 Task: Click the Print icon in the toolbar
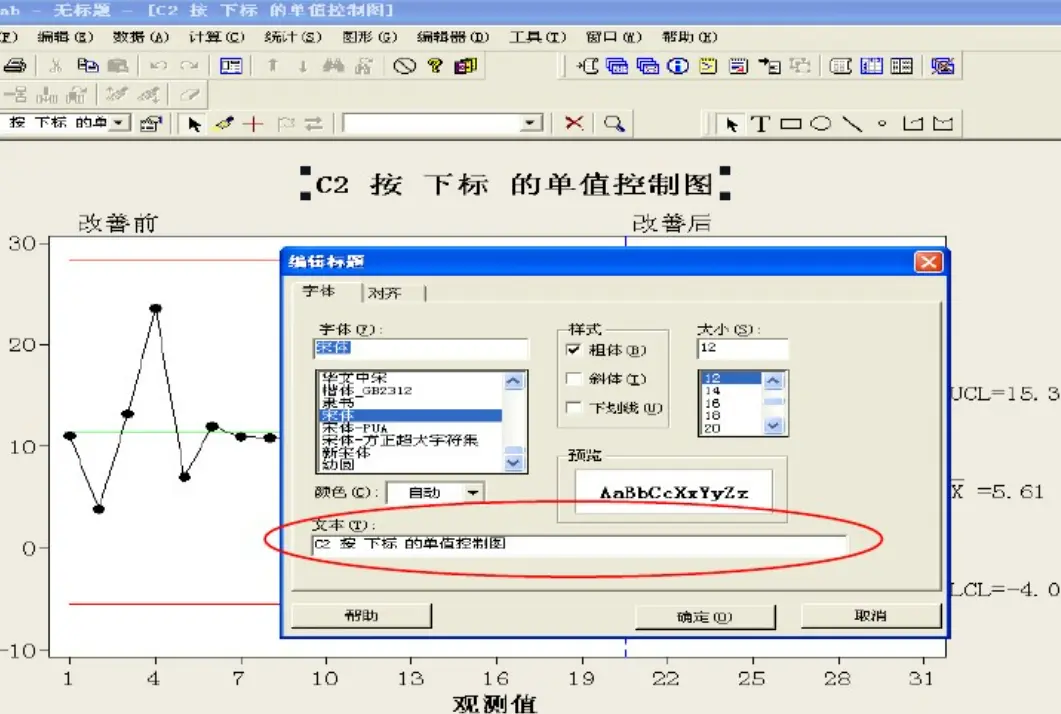point(14,66)
